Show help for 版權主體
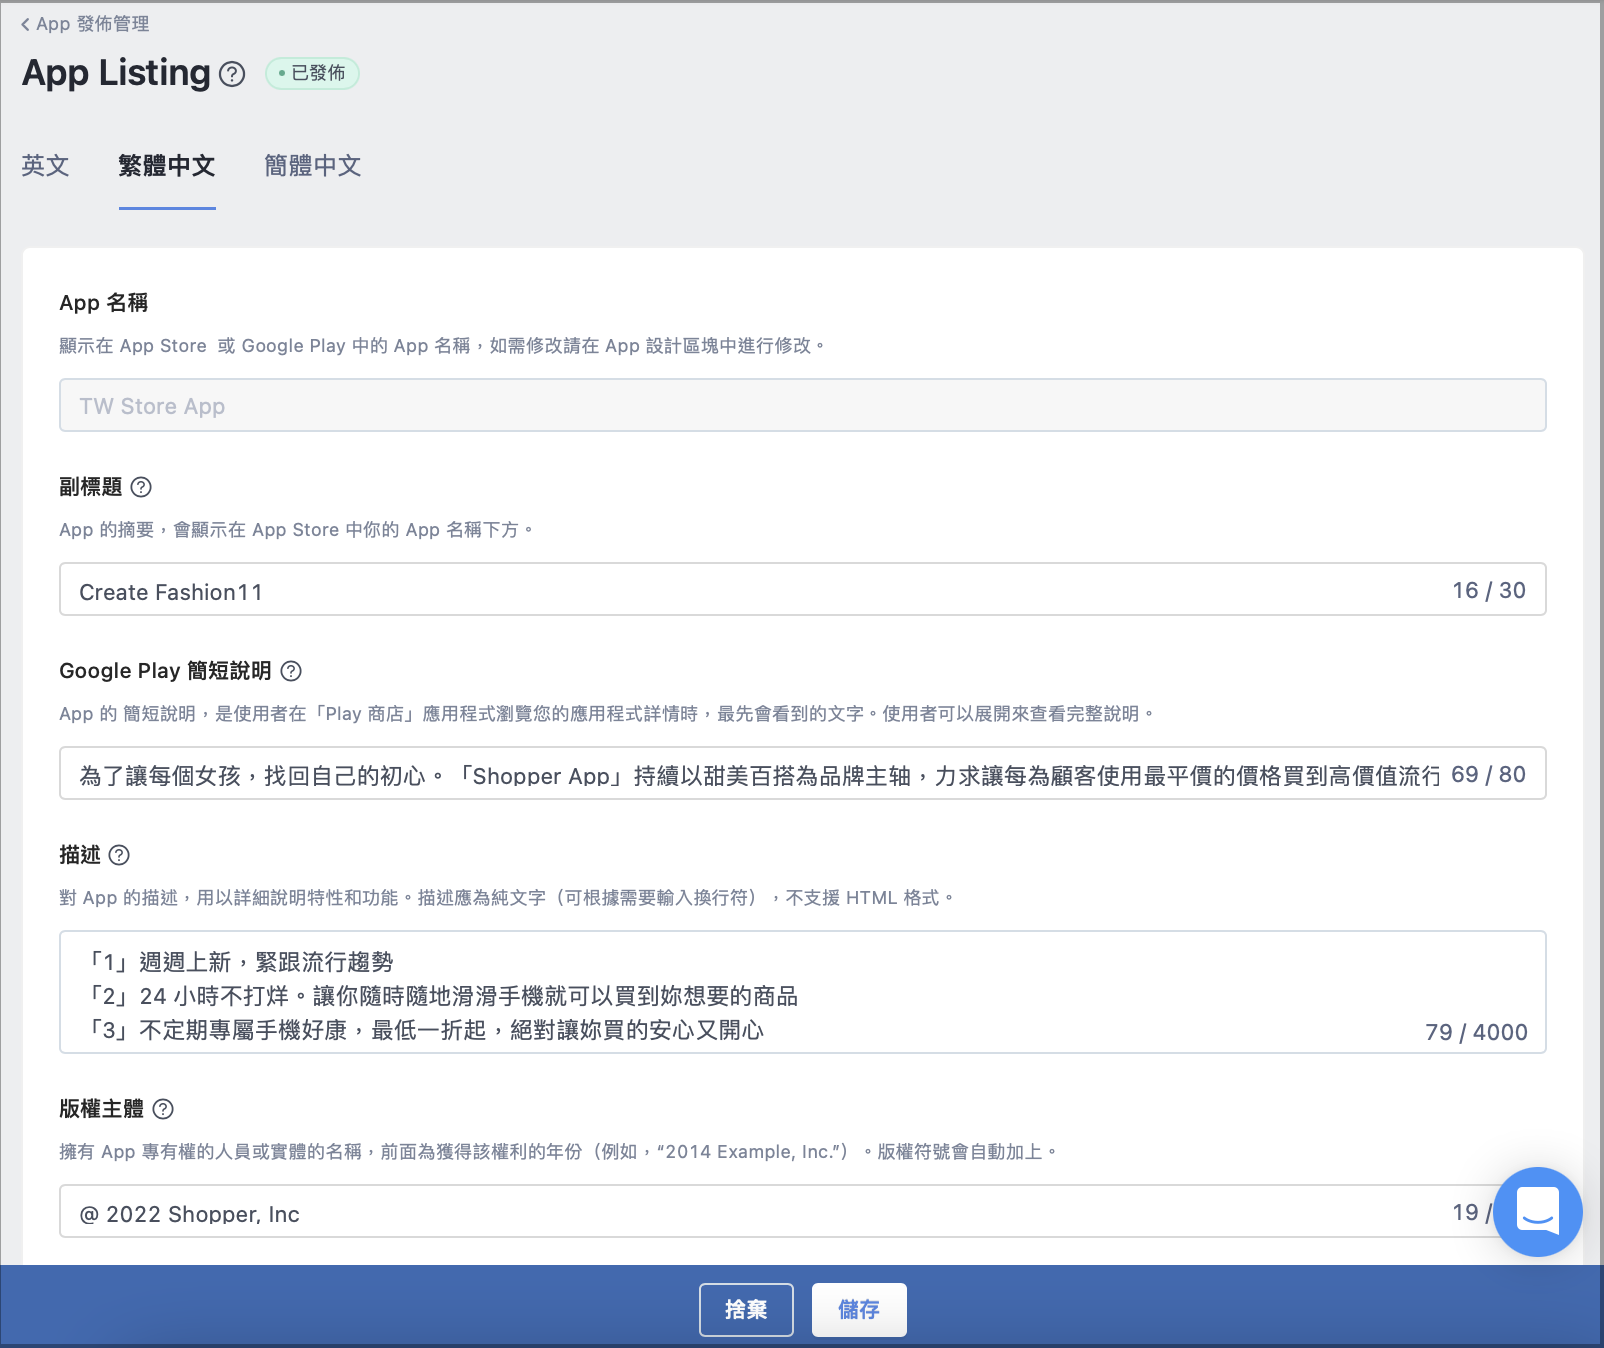Viewport: 1604px width, 1348px height. pos(163,1109)
